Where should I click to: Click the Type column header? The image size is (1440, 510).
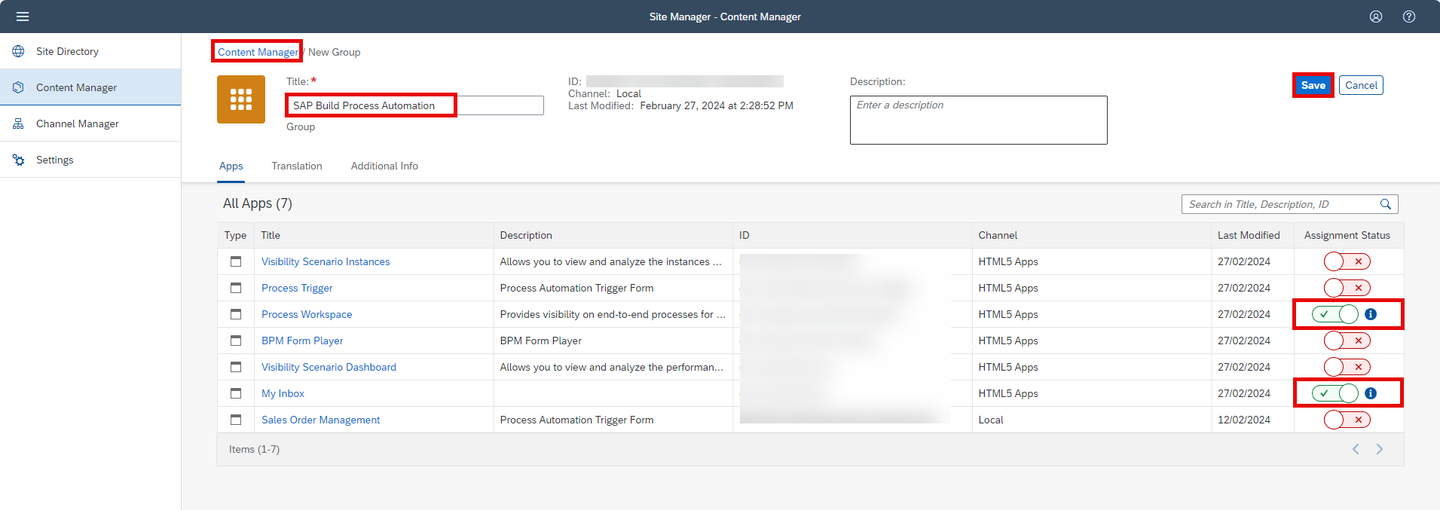pyautogui.click(x=235, y=235)
